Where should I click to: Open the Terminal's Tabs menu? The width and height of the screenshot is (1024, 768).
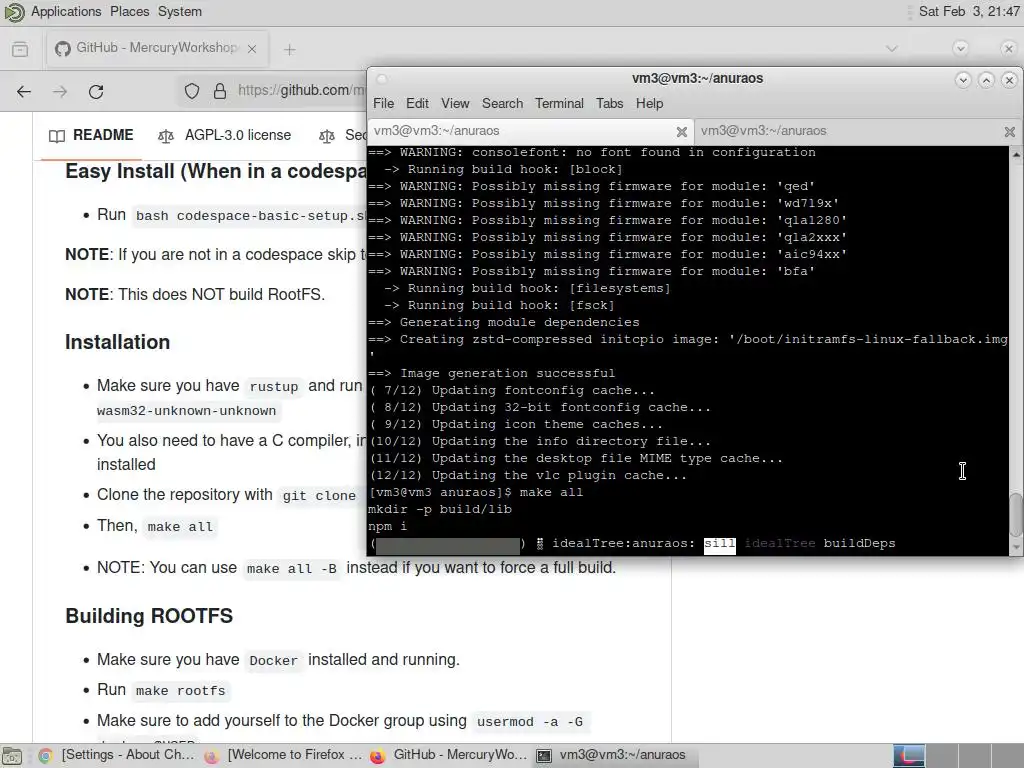point(609,104)
